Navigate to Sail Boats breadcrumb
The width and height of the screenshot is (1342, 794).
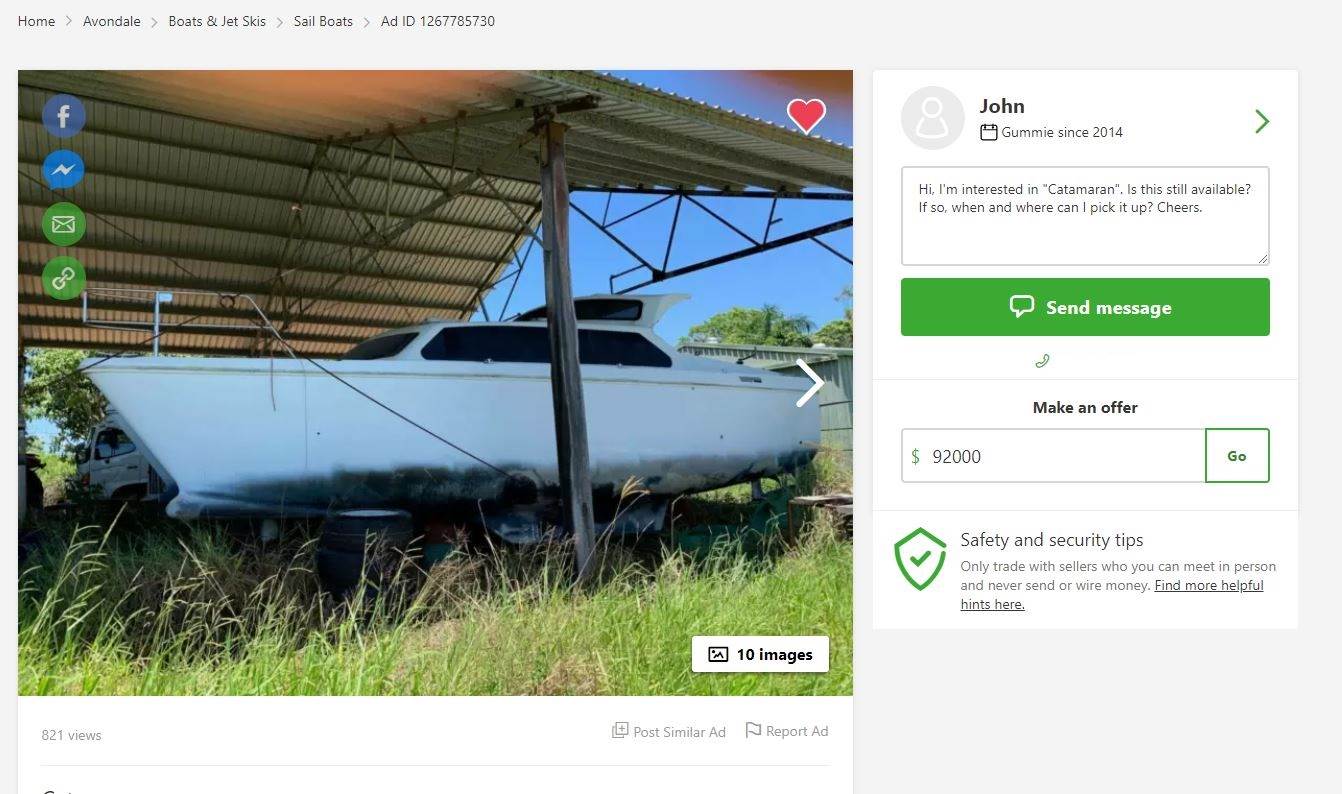coord(323,21)
